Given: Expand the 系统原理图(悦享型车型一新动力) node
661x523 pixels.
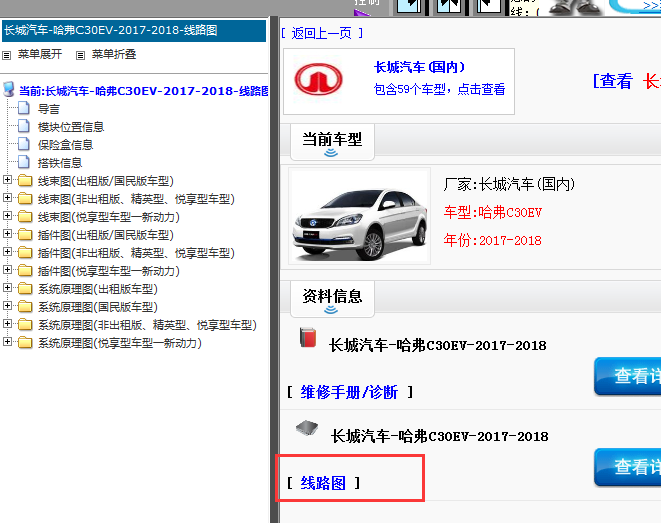Looking at the screenshot, I should tap(7, 341).
